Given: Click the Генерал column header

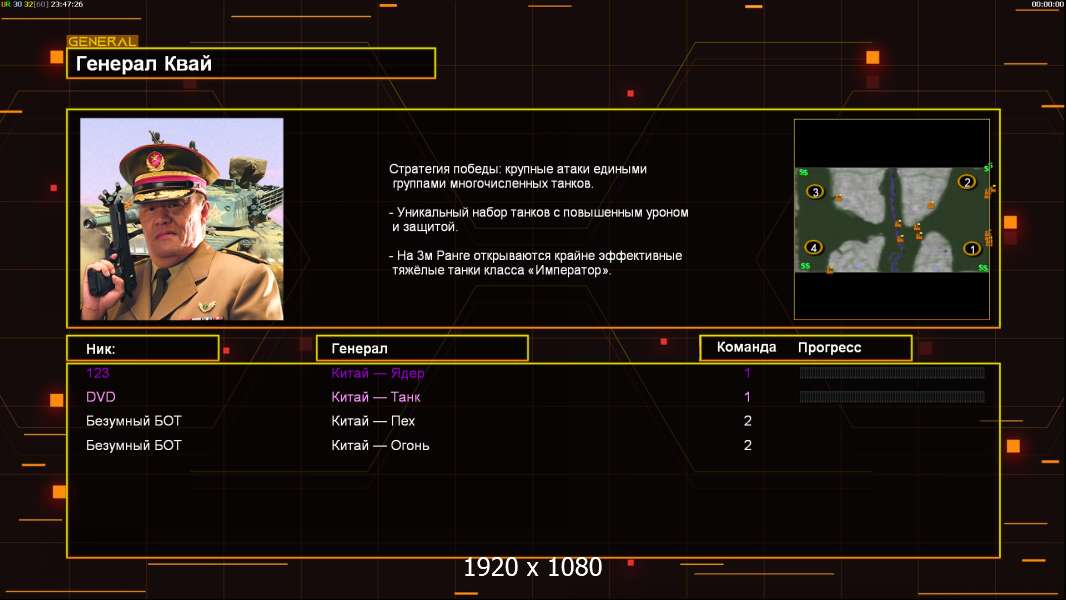Looking at the screenshot, I should 422,349.
